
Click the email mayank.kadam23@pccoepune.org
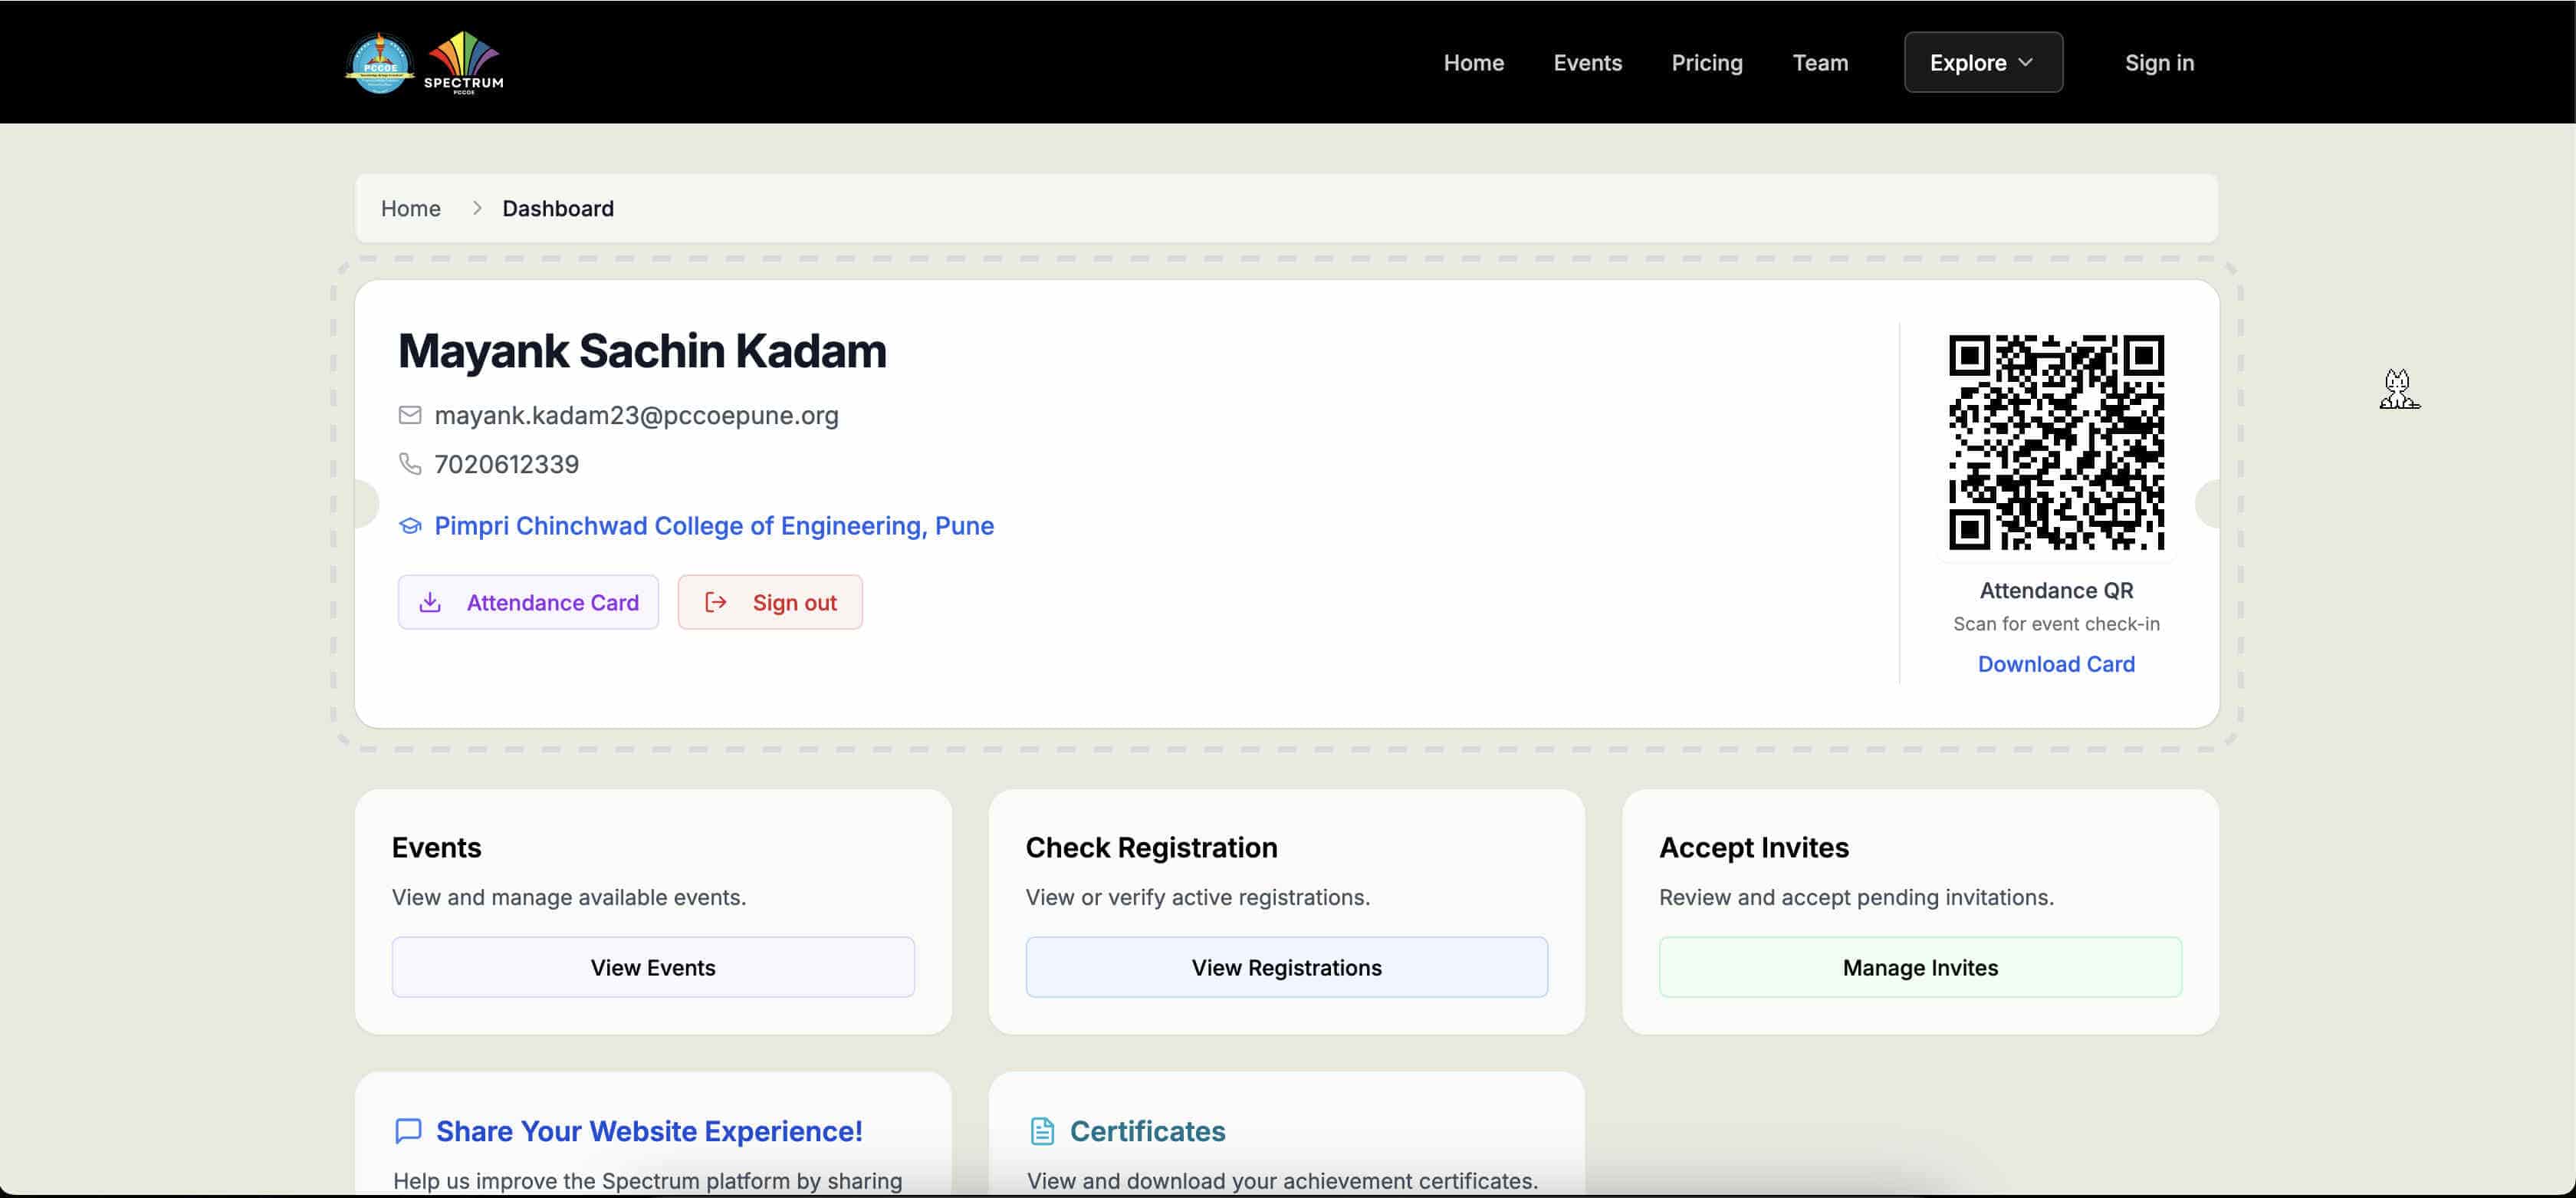click(636, 415)
